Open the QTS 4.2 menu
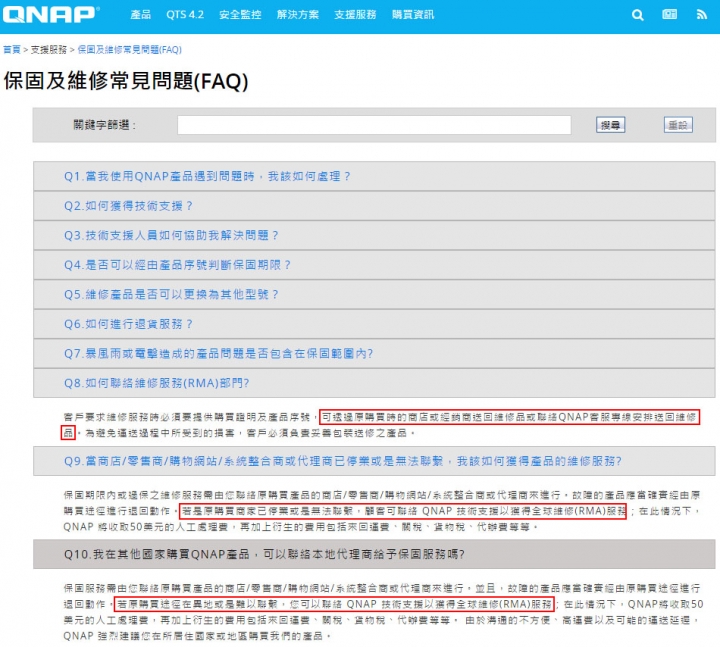Image resolution: width=720 pixels, height=647 pixels. (x=185, y=15)
